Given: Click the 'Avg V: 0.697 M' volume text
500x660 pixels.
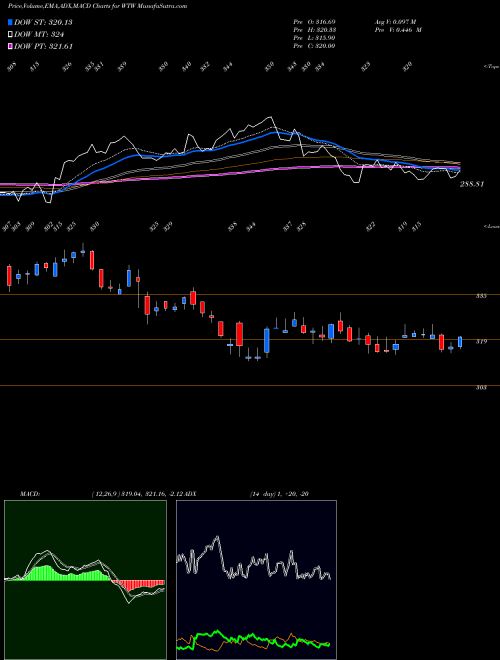Looking at the screenshot, I should click(x=395, y=22).
